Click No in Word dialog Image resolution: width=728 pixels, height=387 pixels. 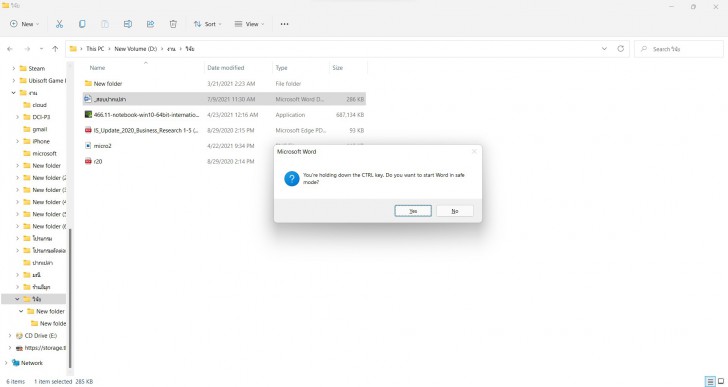[455, 211]
